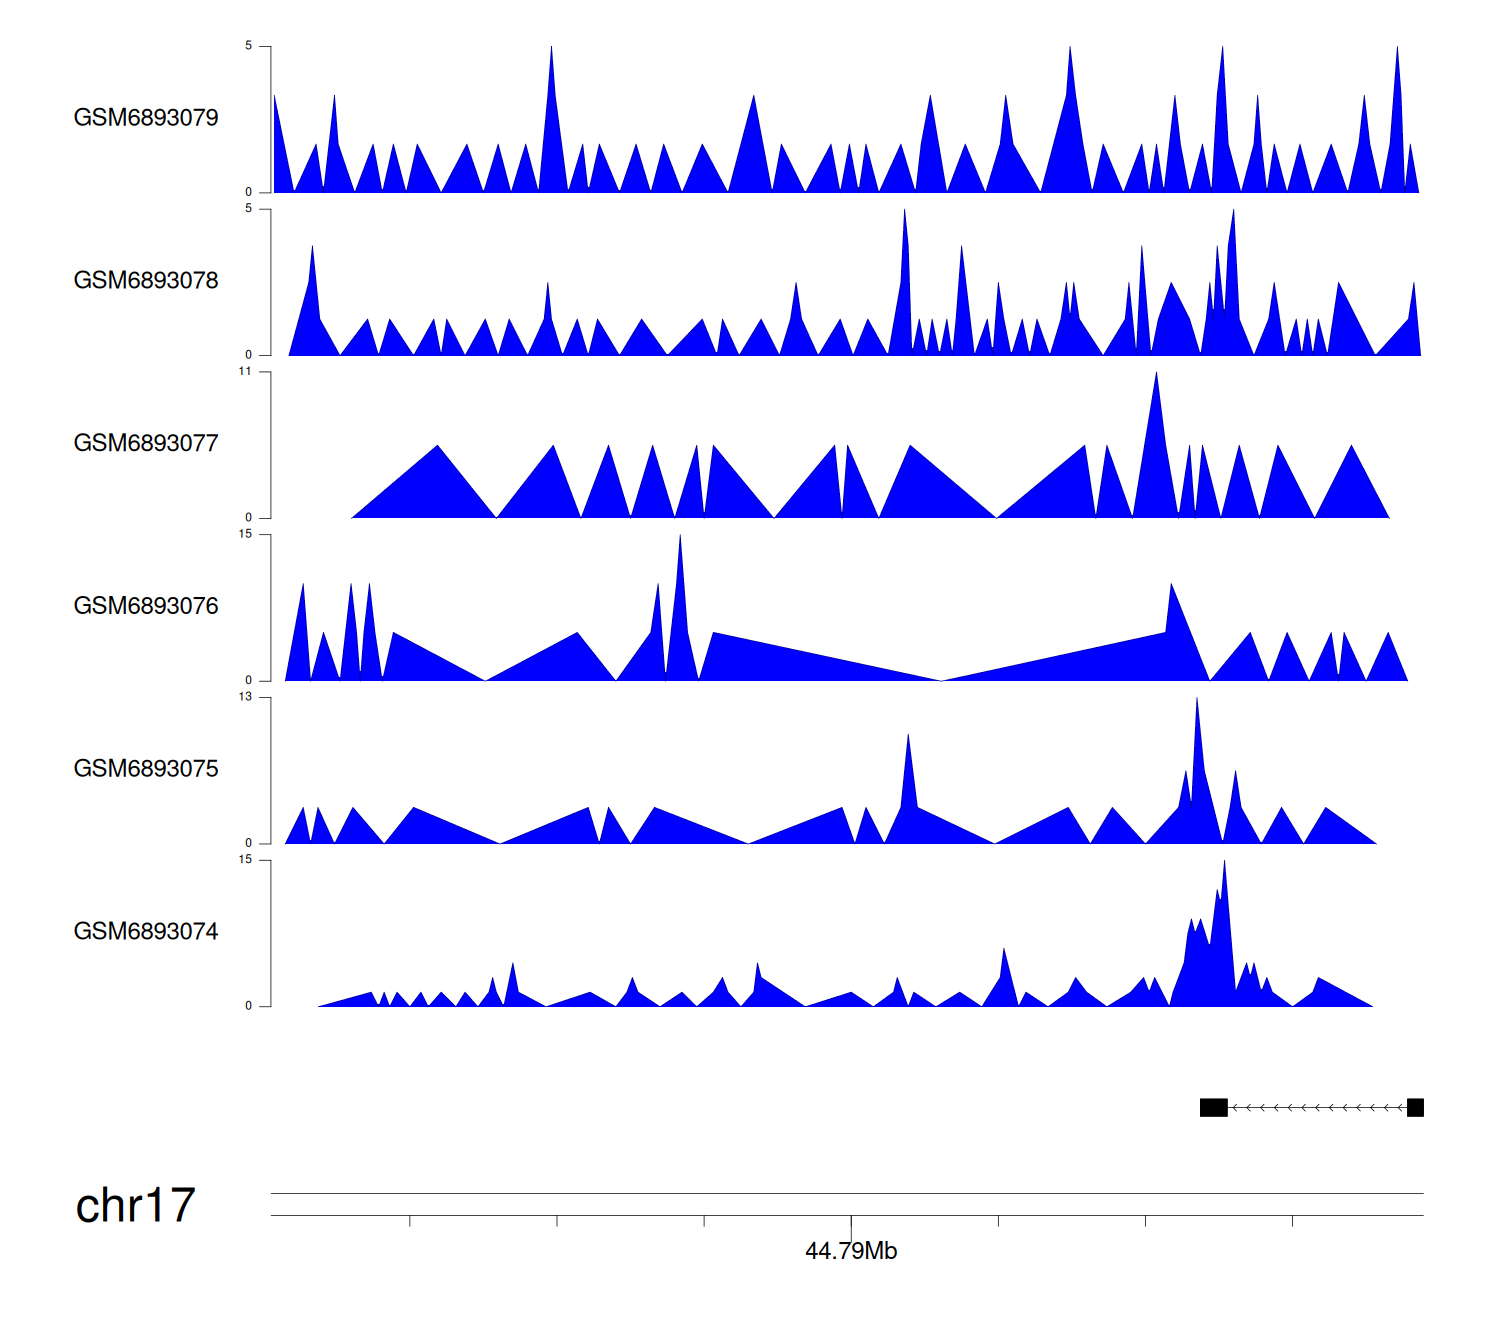Screen dimensions: 1500x1320
Task: Click the y-axis maximum label 11
Action: [245, 372]
